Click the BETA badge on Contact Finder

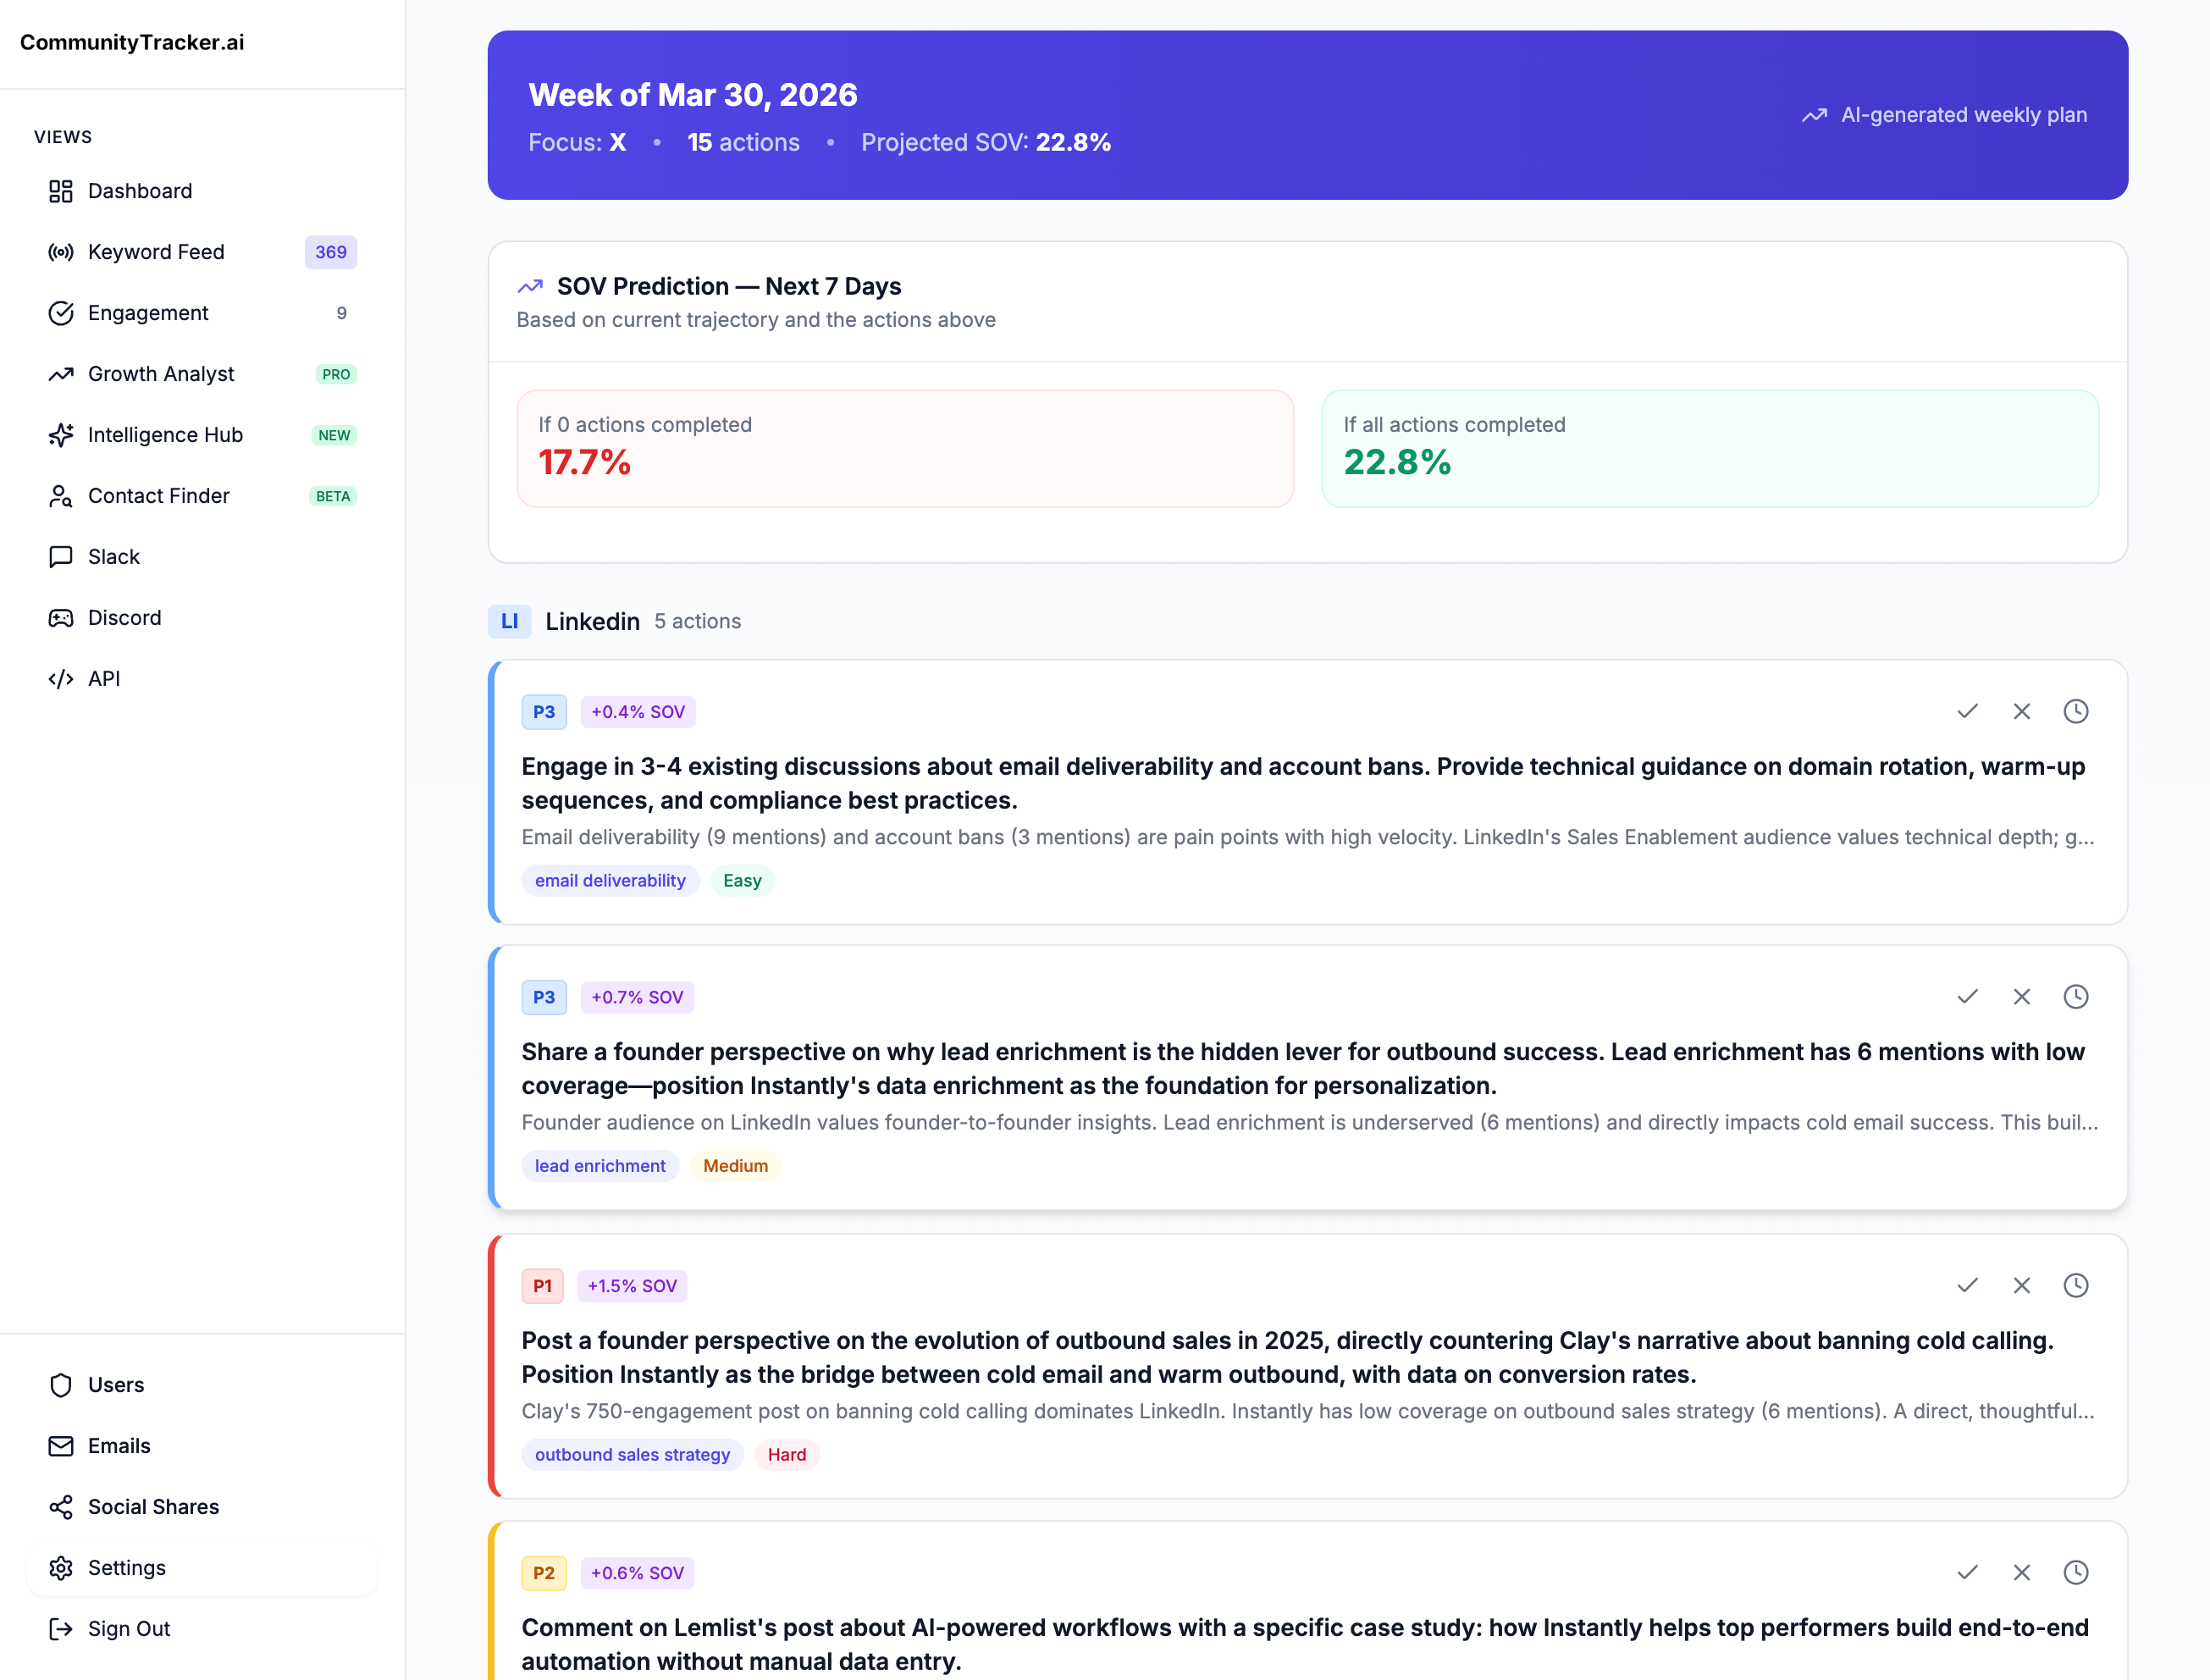[x=333, y=496]
